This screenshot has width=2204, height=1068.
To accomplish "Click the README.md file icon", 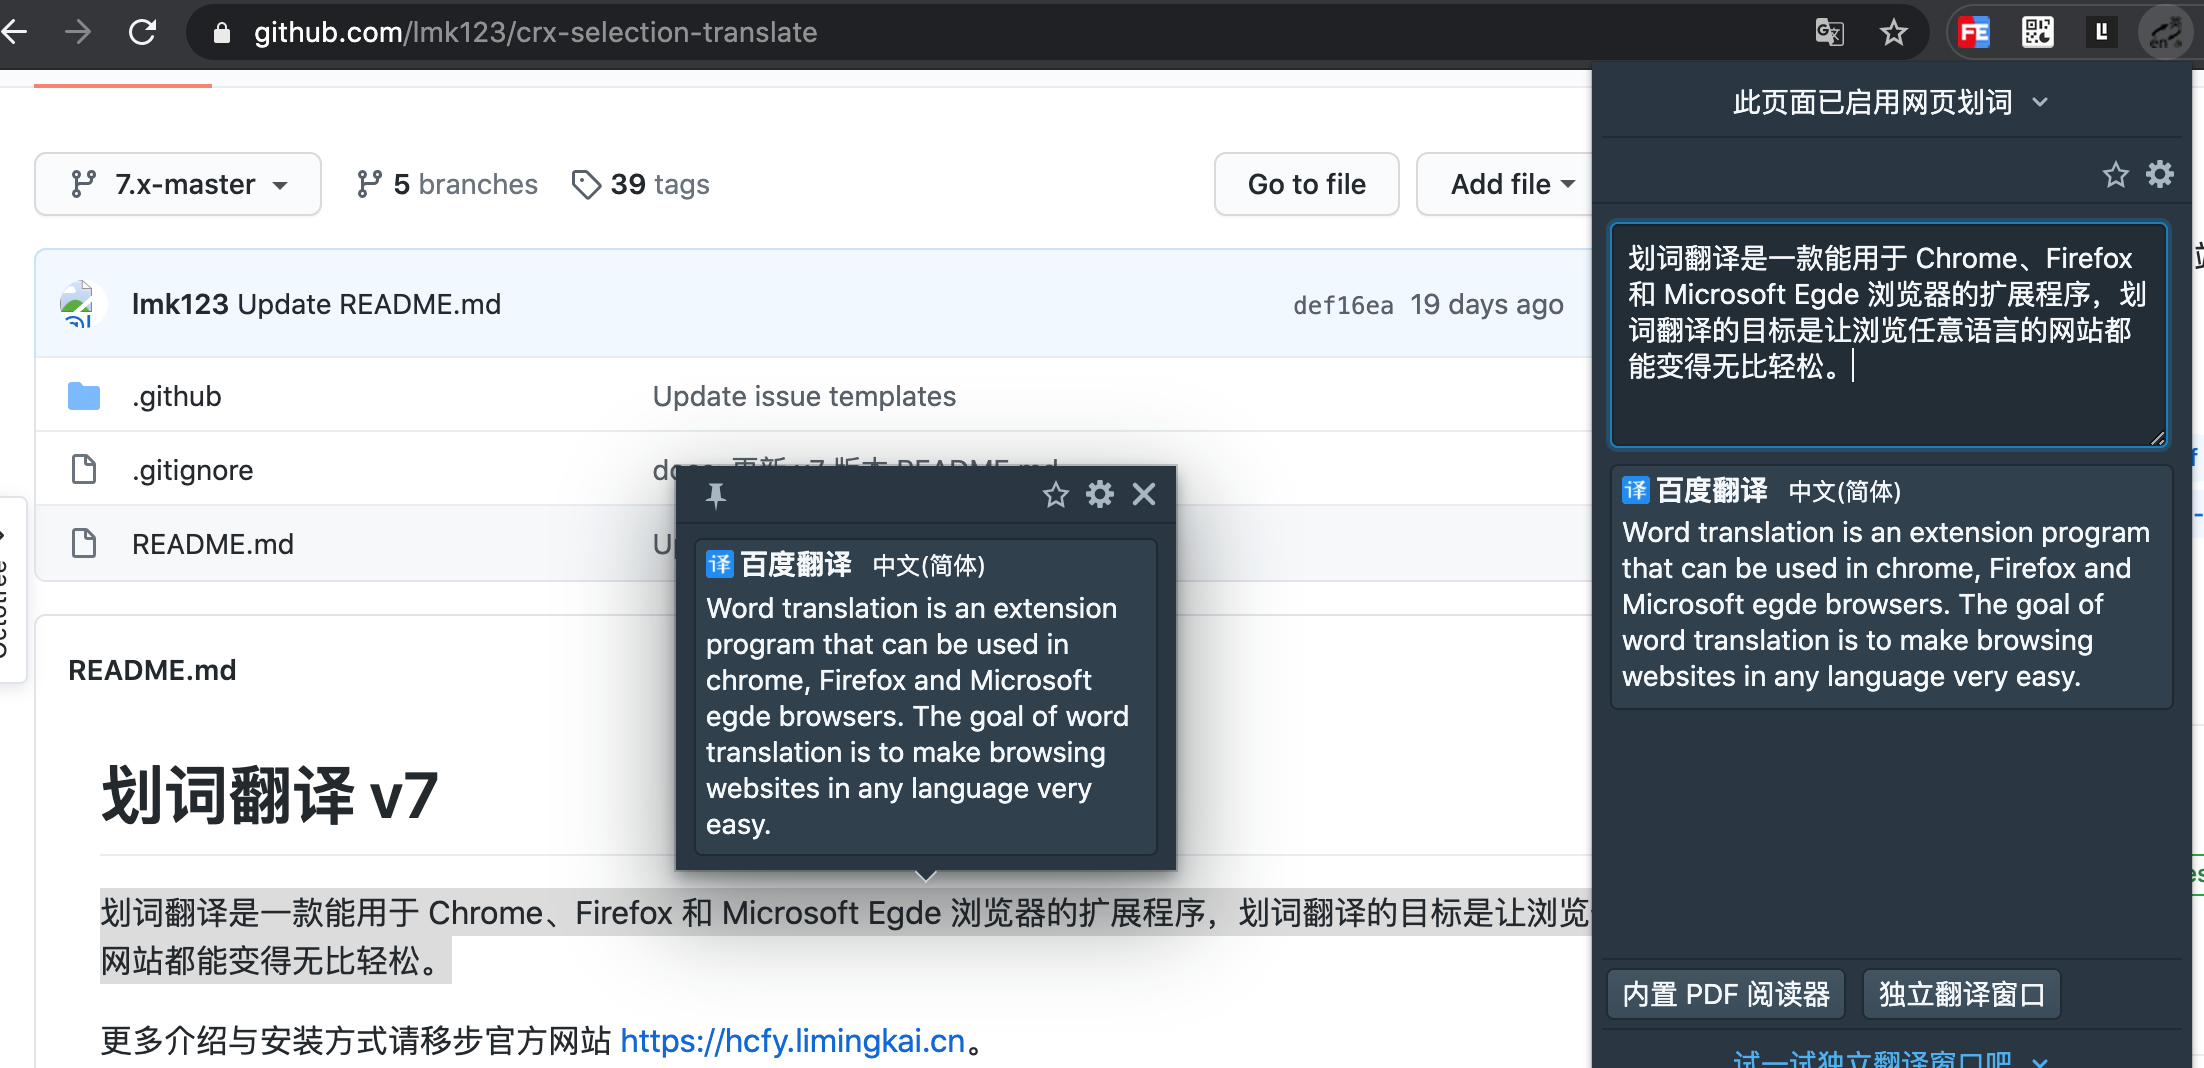I will coord(84,543).
